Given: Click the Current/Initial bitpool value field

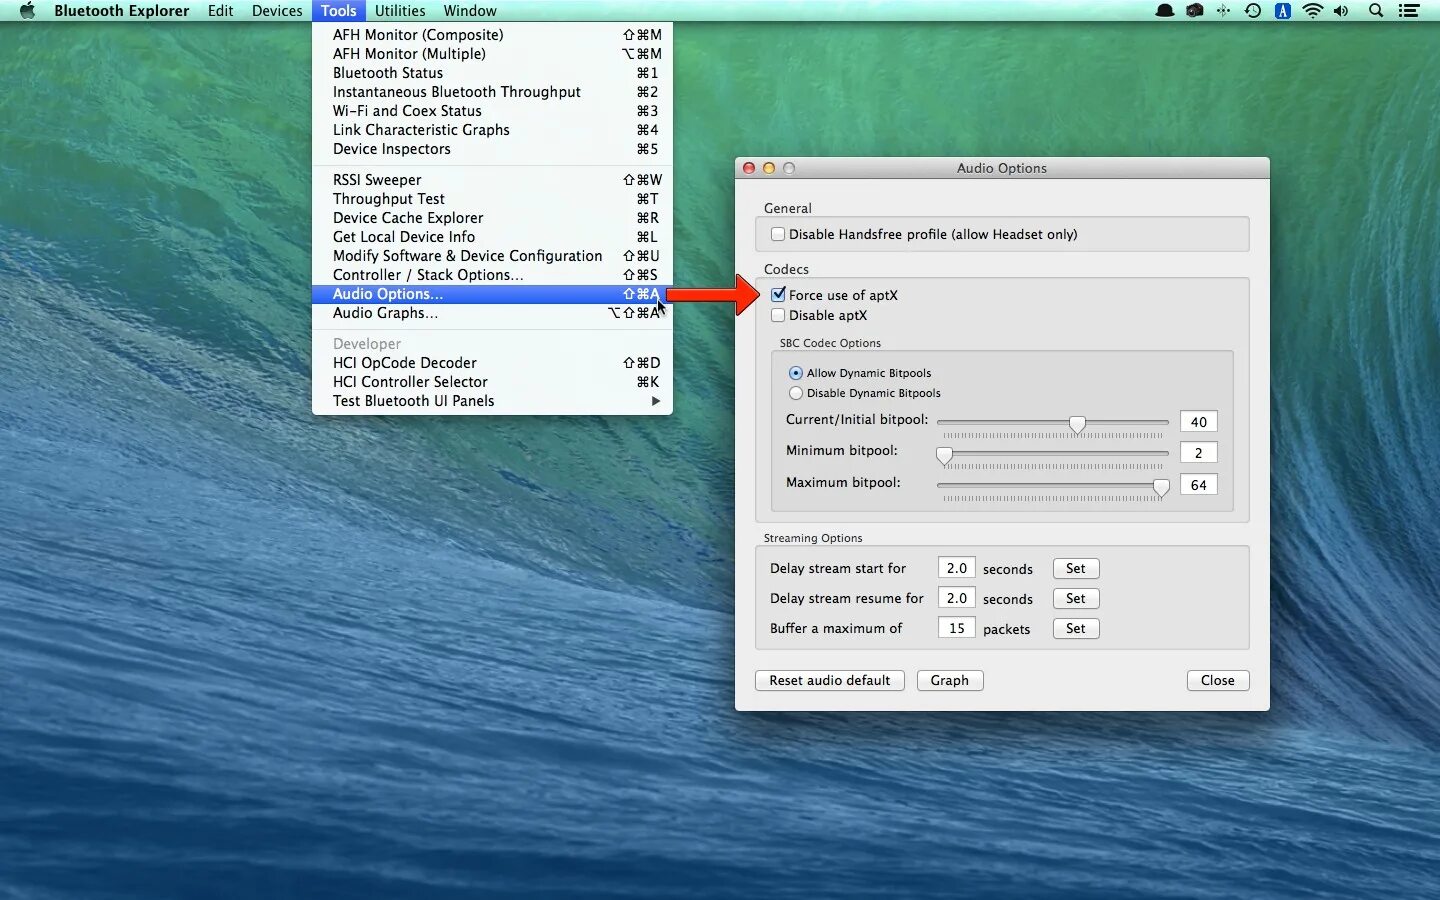Looking at the screenshot, I should (1198, 422).
